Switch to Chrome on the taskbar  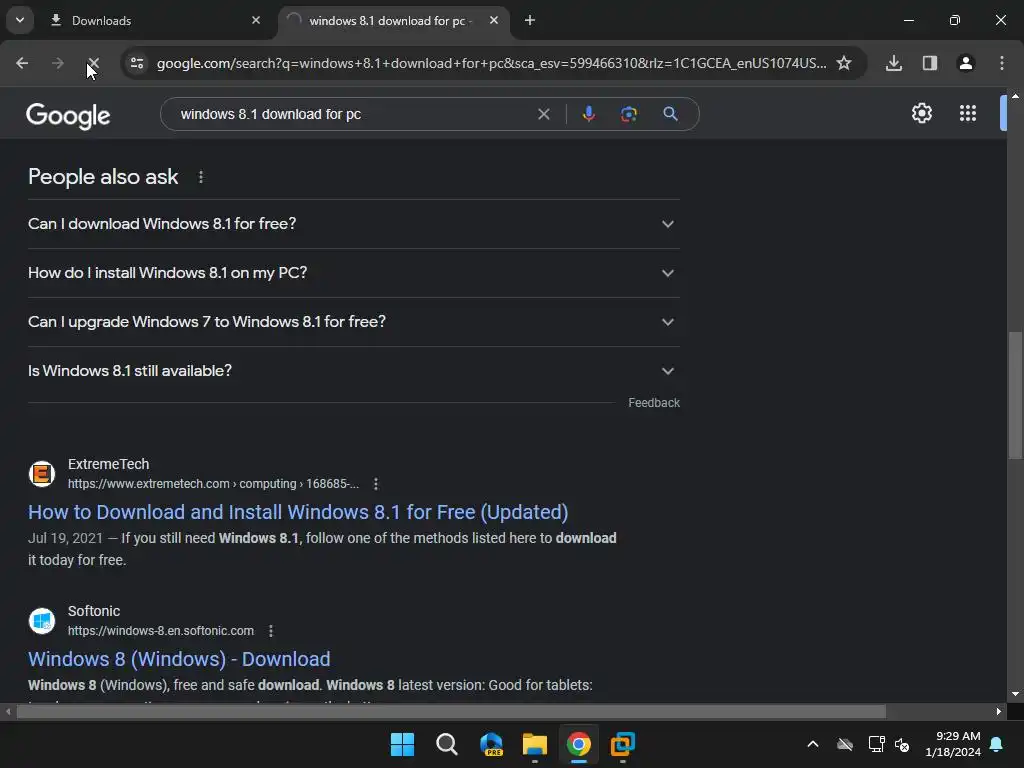[x=579, y=744]
